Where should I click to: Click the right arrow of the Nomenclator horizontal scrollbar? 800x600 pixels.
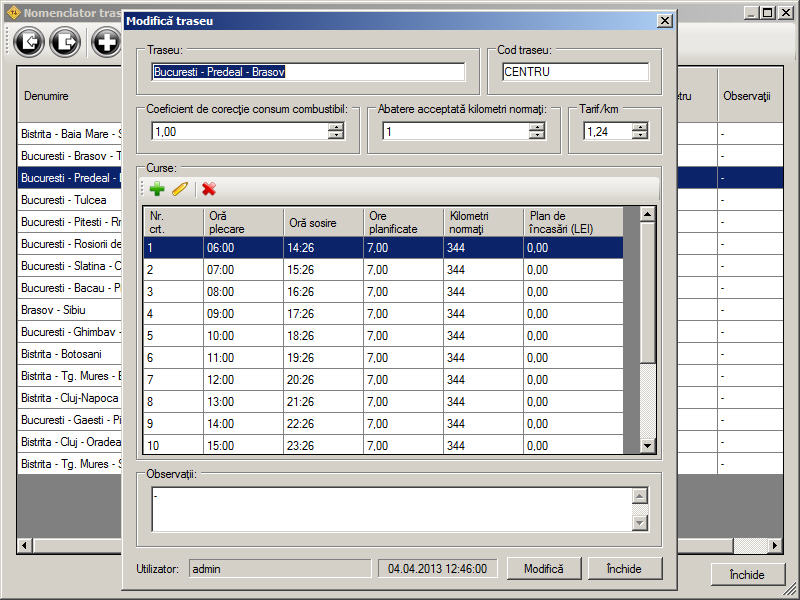(x=775, y=545)
